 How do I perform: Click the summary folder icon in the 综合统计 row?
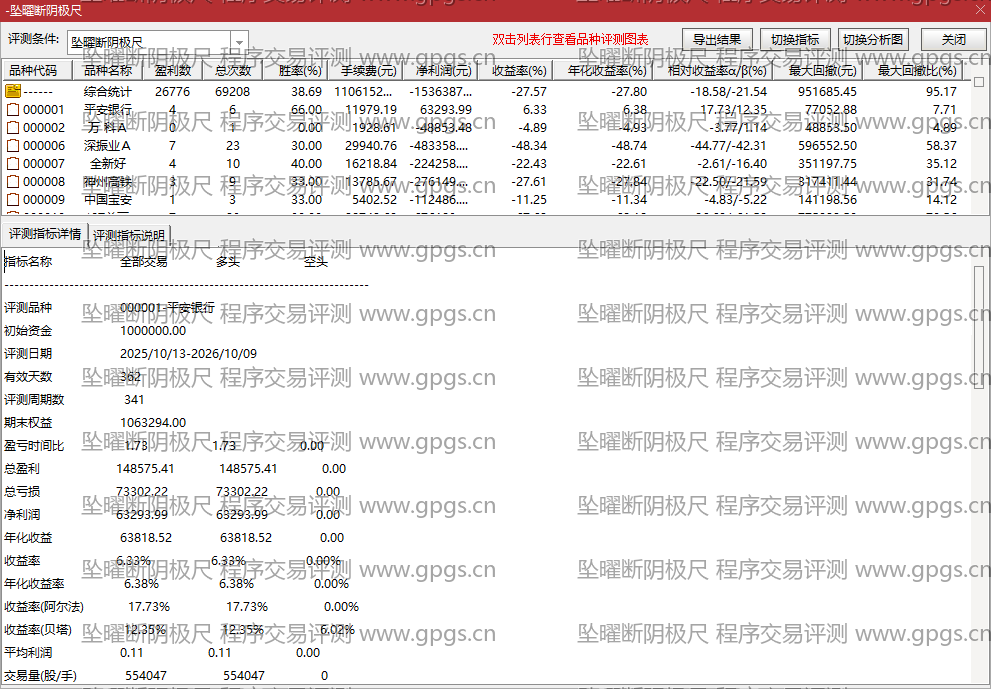[13, 92]
